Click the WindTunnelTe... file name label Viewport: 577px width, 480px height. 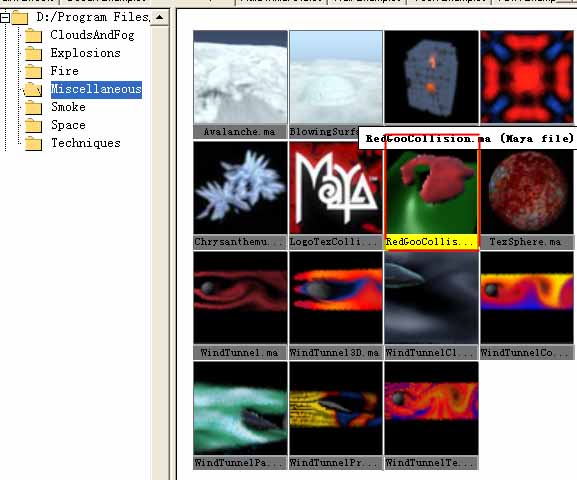(431, 463)
